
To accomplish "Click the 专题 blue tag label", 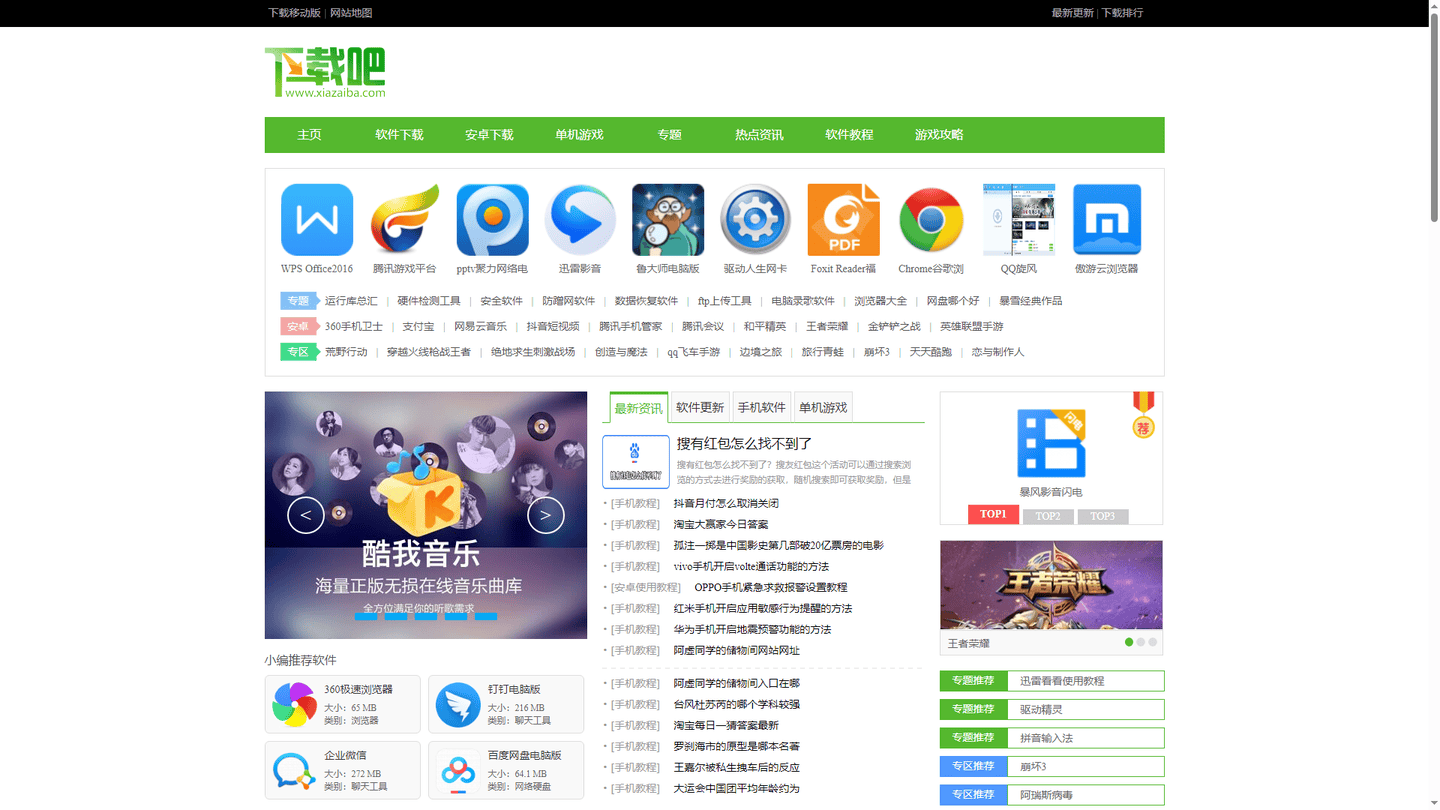I will pos(298,301).
